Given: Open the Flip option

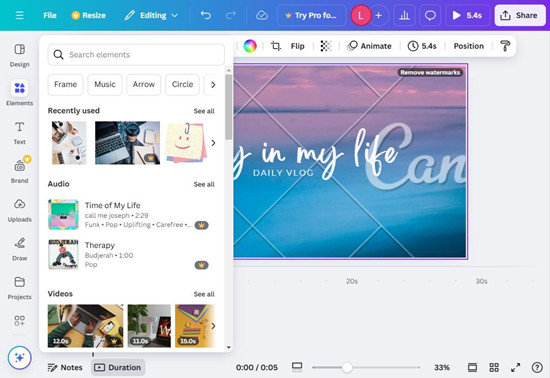Looking at the screenshot, I should click(297, 46).
